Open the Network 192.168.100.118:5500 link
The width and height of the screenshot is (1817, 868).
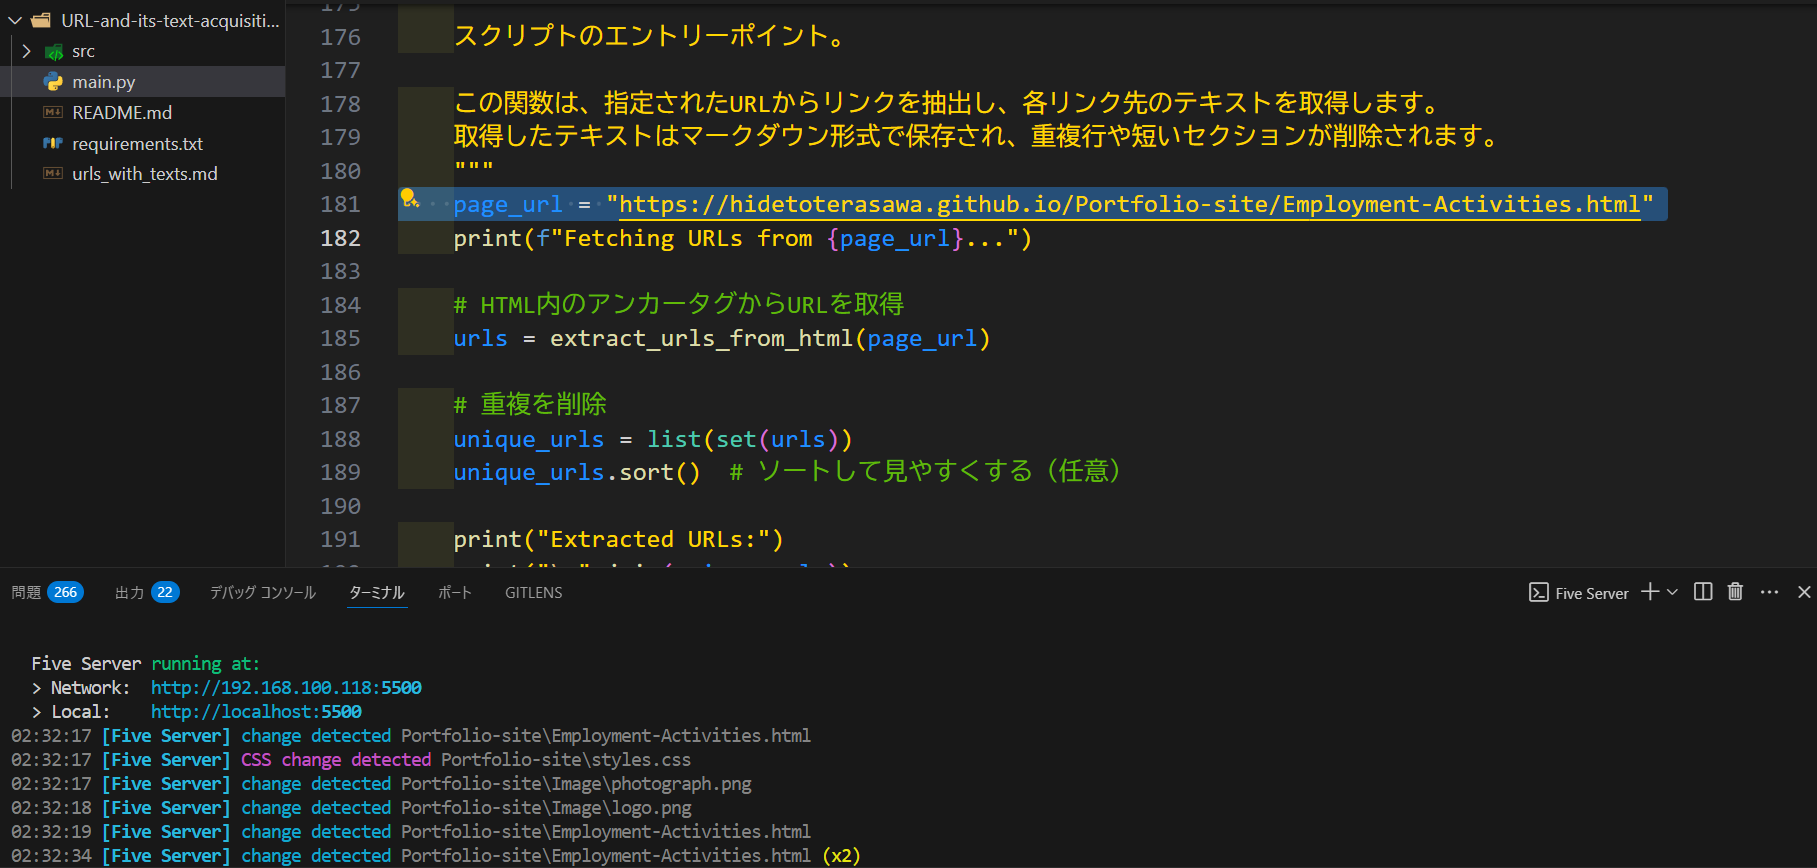[286, 688]
